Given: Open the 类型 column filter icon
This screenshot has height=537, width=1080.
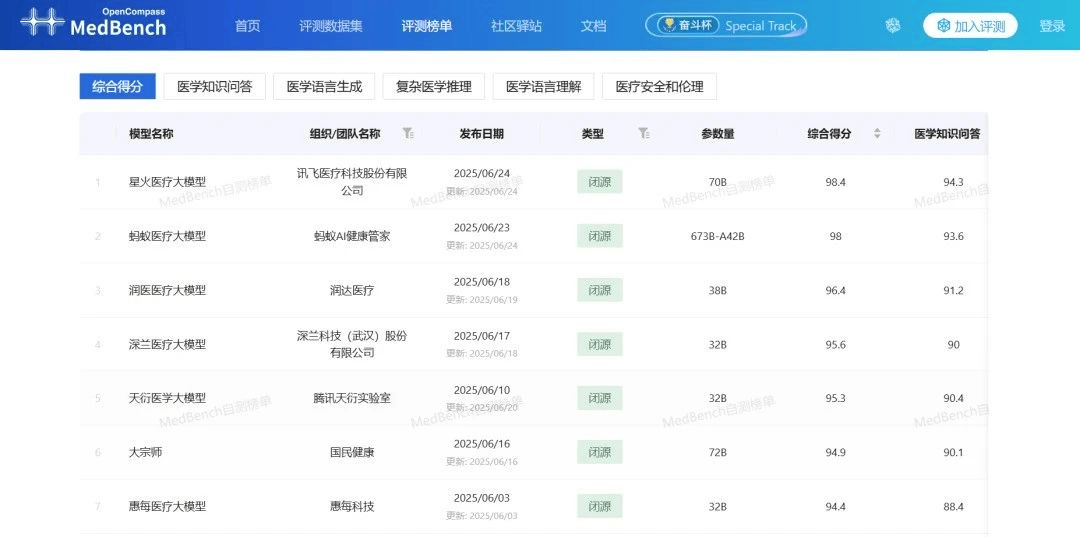Looking at the screenshot, I should point(643,134).
